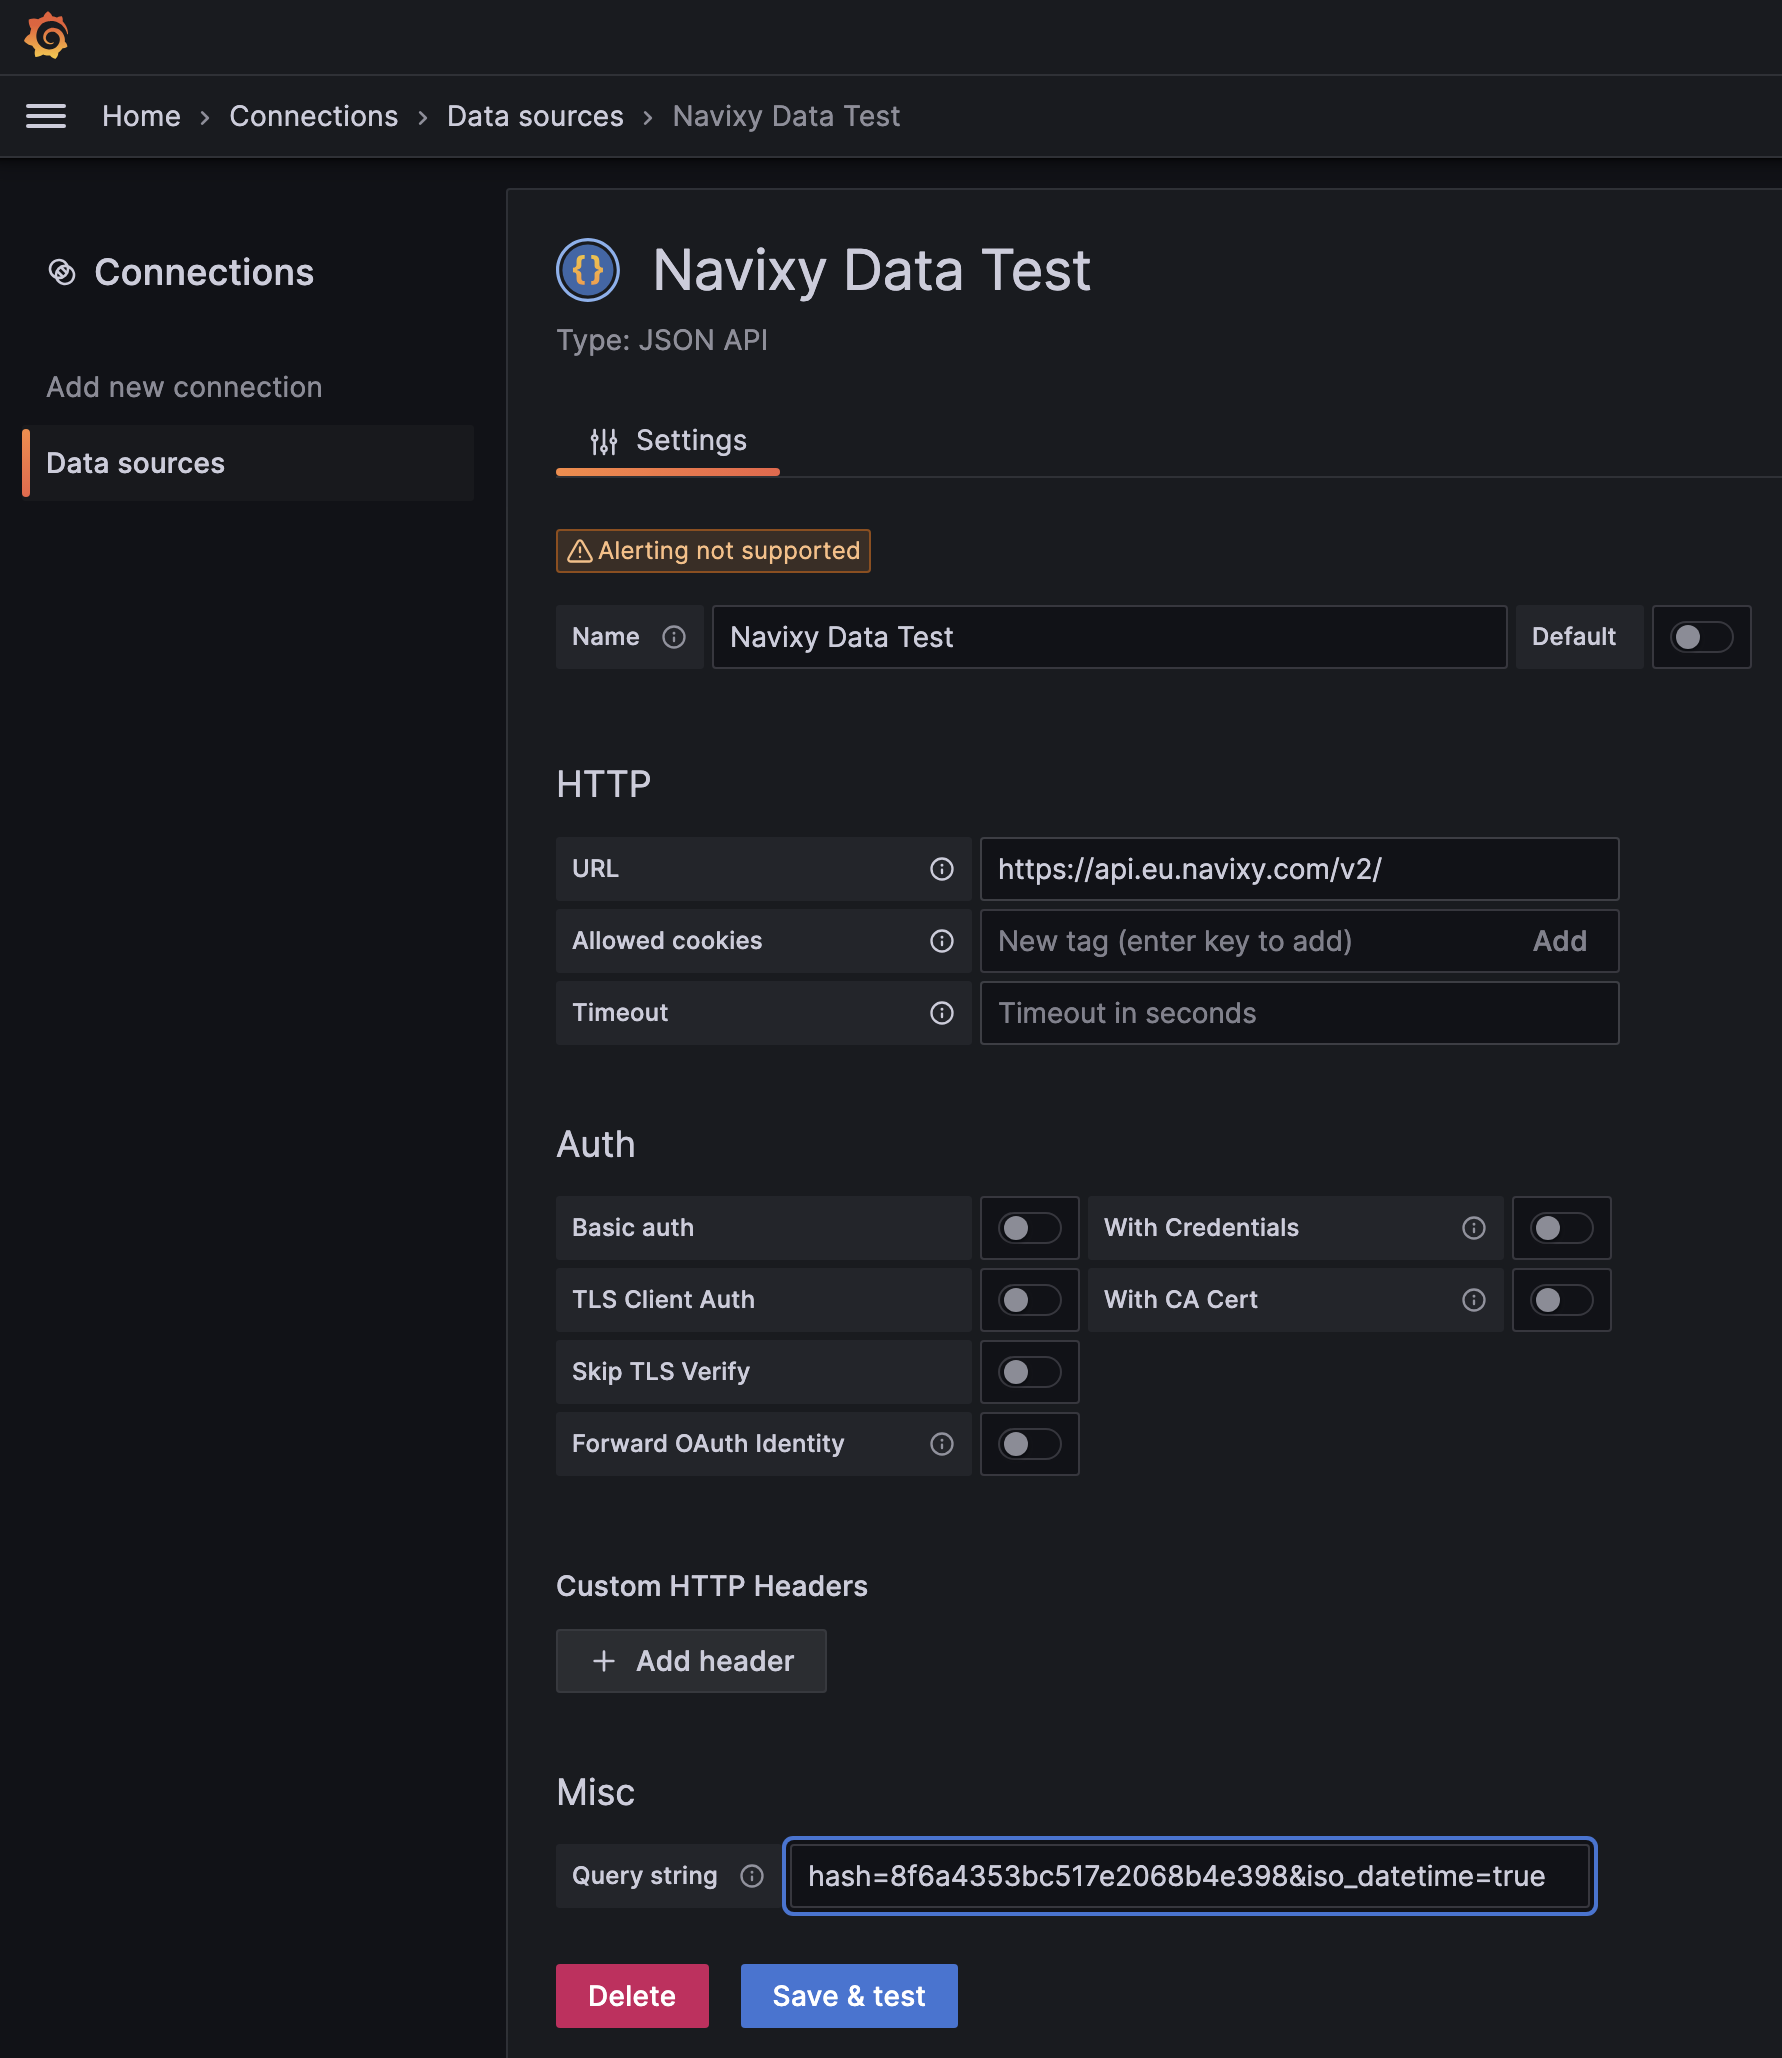The image size is (1782, 2058).
Task: Click the Settings sliders icon
Action: click(x=604, y=441)
